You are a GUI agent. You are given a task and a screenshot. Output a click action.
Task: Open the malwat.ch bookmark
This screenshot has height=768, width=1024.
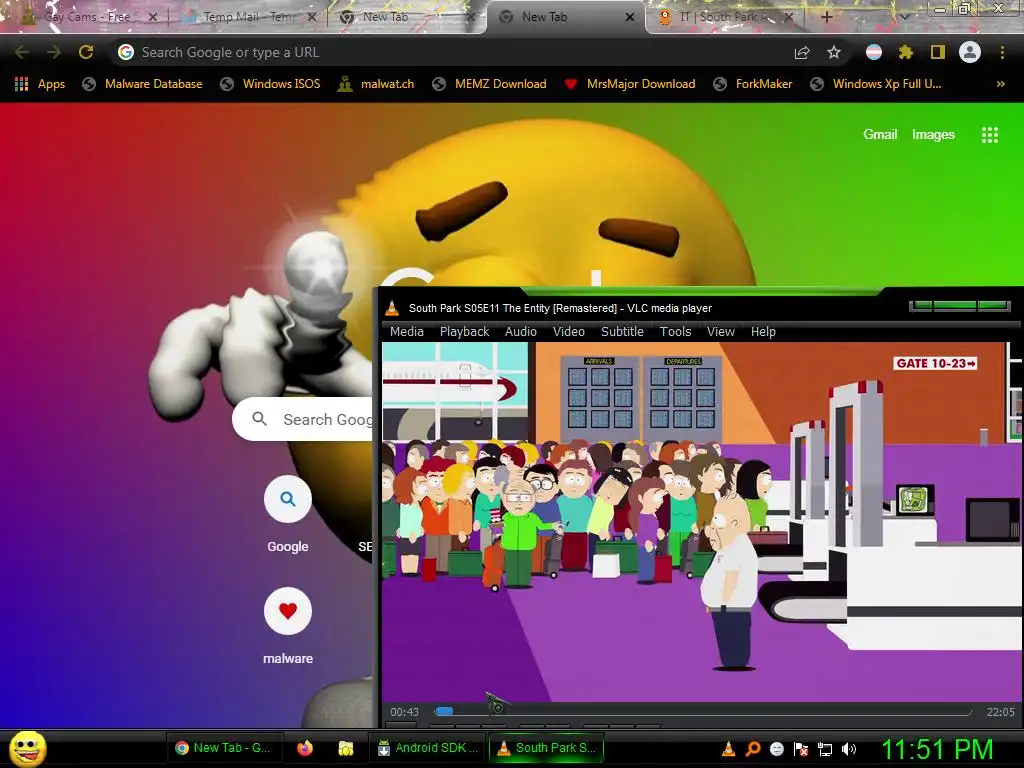point(376,84)
